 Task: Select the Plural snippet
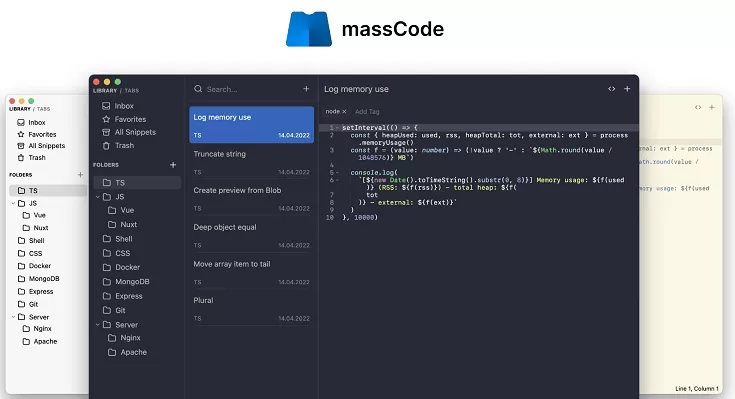[x=252, y=309]
